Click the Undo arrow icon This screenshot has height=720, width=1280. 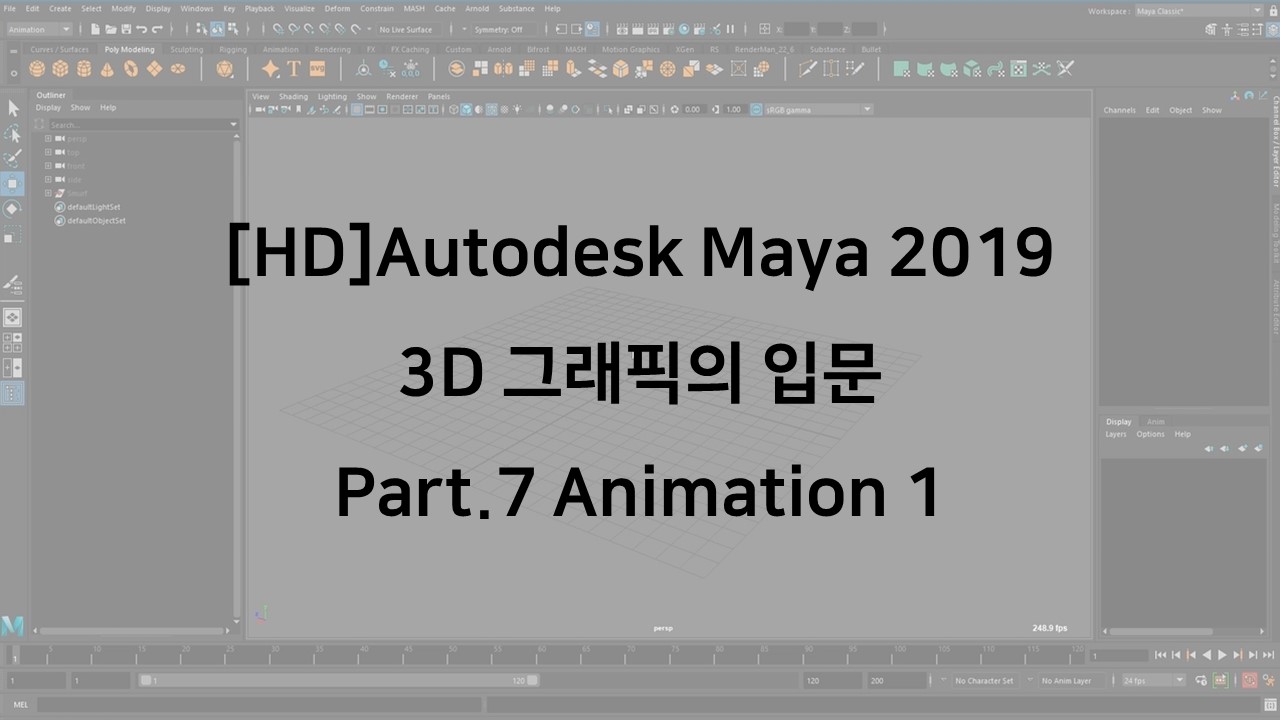141,29
